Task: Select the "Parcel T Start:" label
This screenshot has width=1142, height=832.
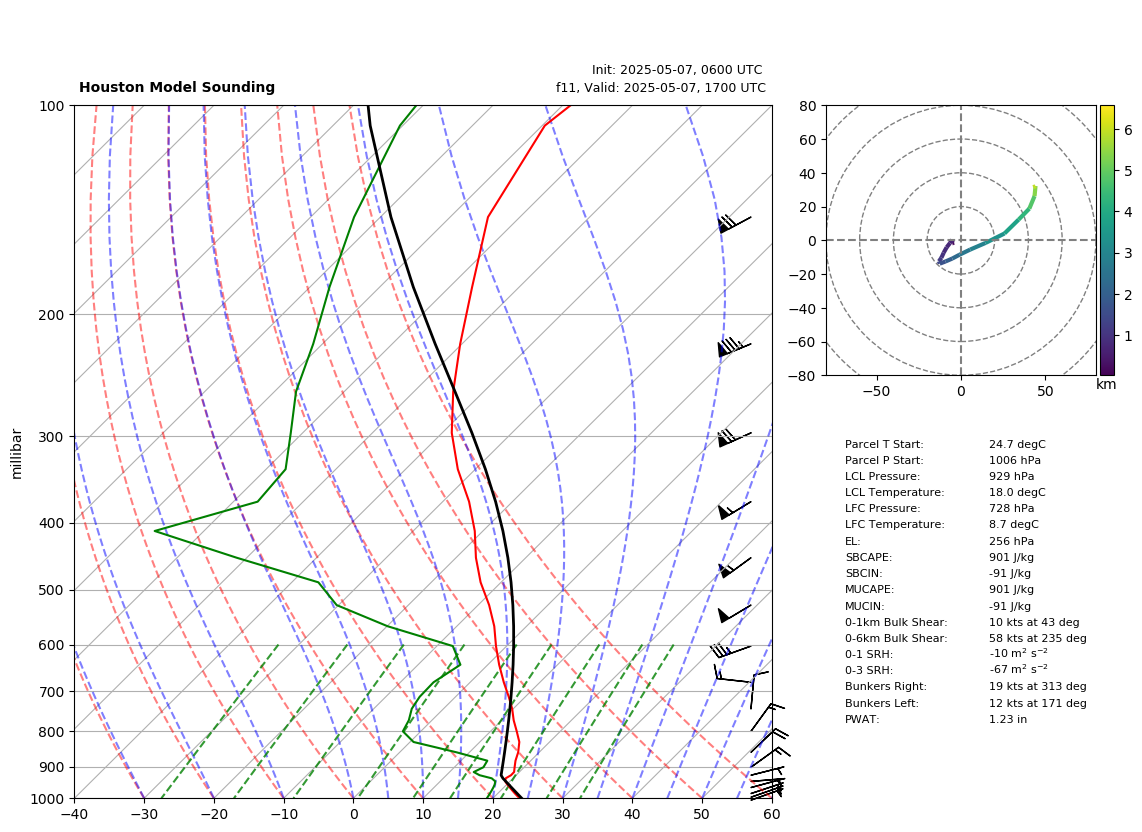Action: click(x=883, y=444)
